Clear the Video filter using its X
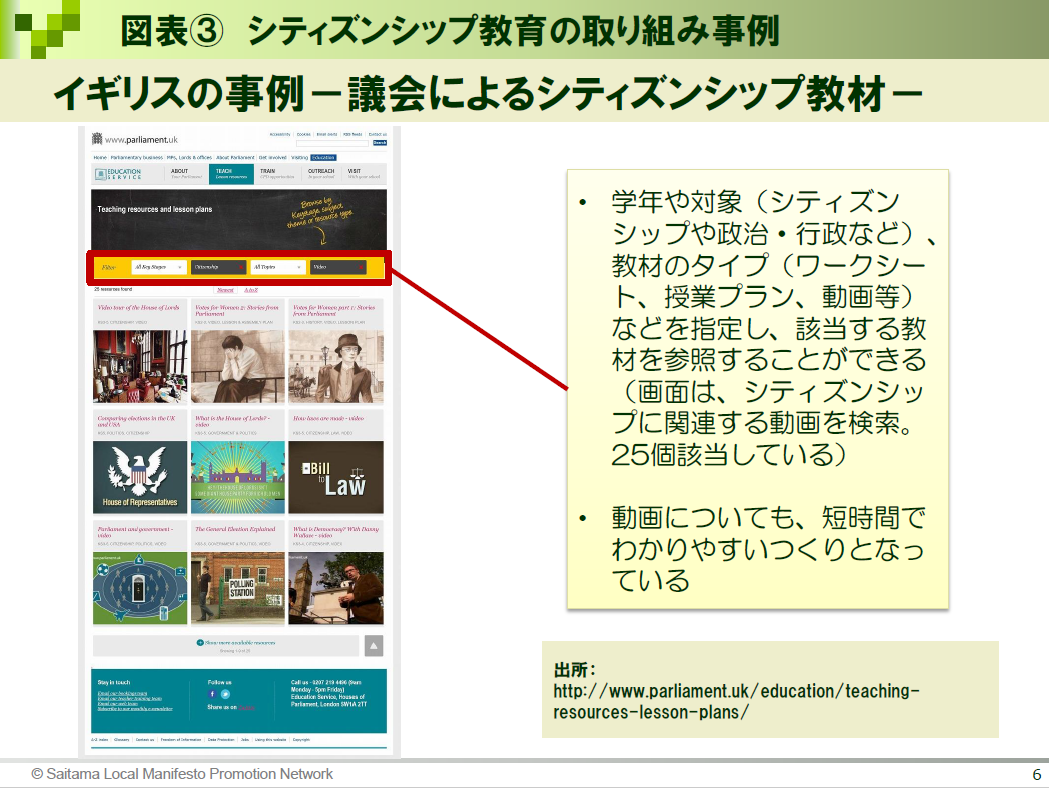 click(x=361, y=267)
